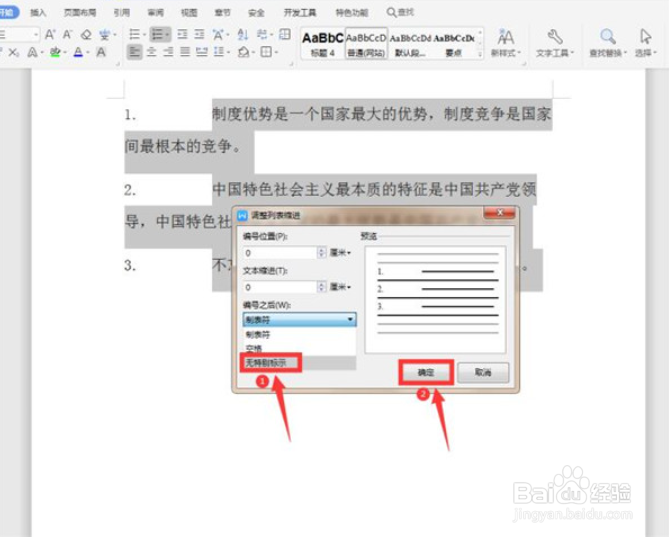Open the bulleted list dropdown arrow

click(144, 35)
